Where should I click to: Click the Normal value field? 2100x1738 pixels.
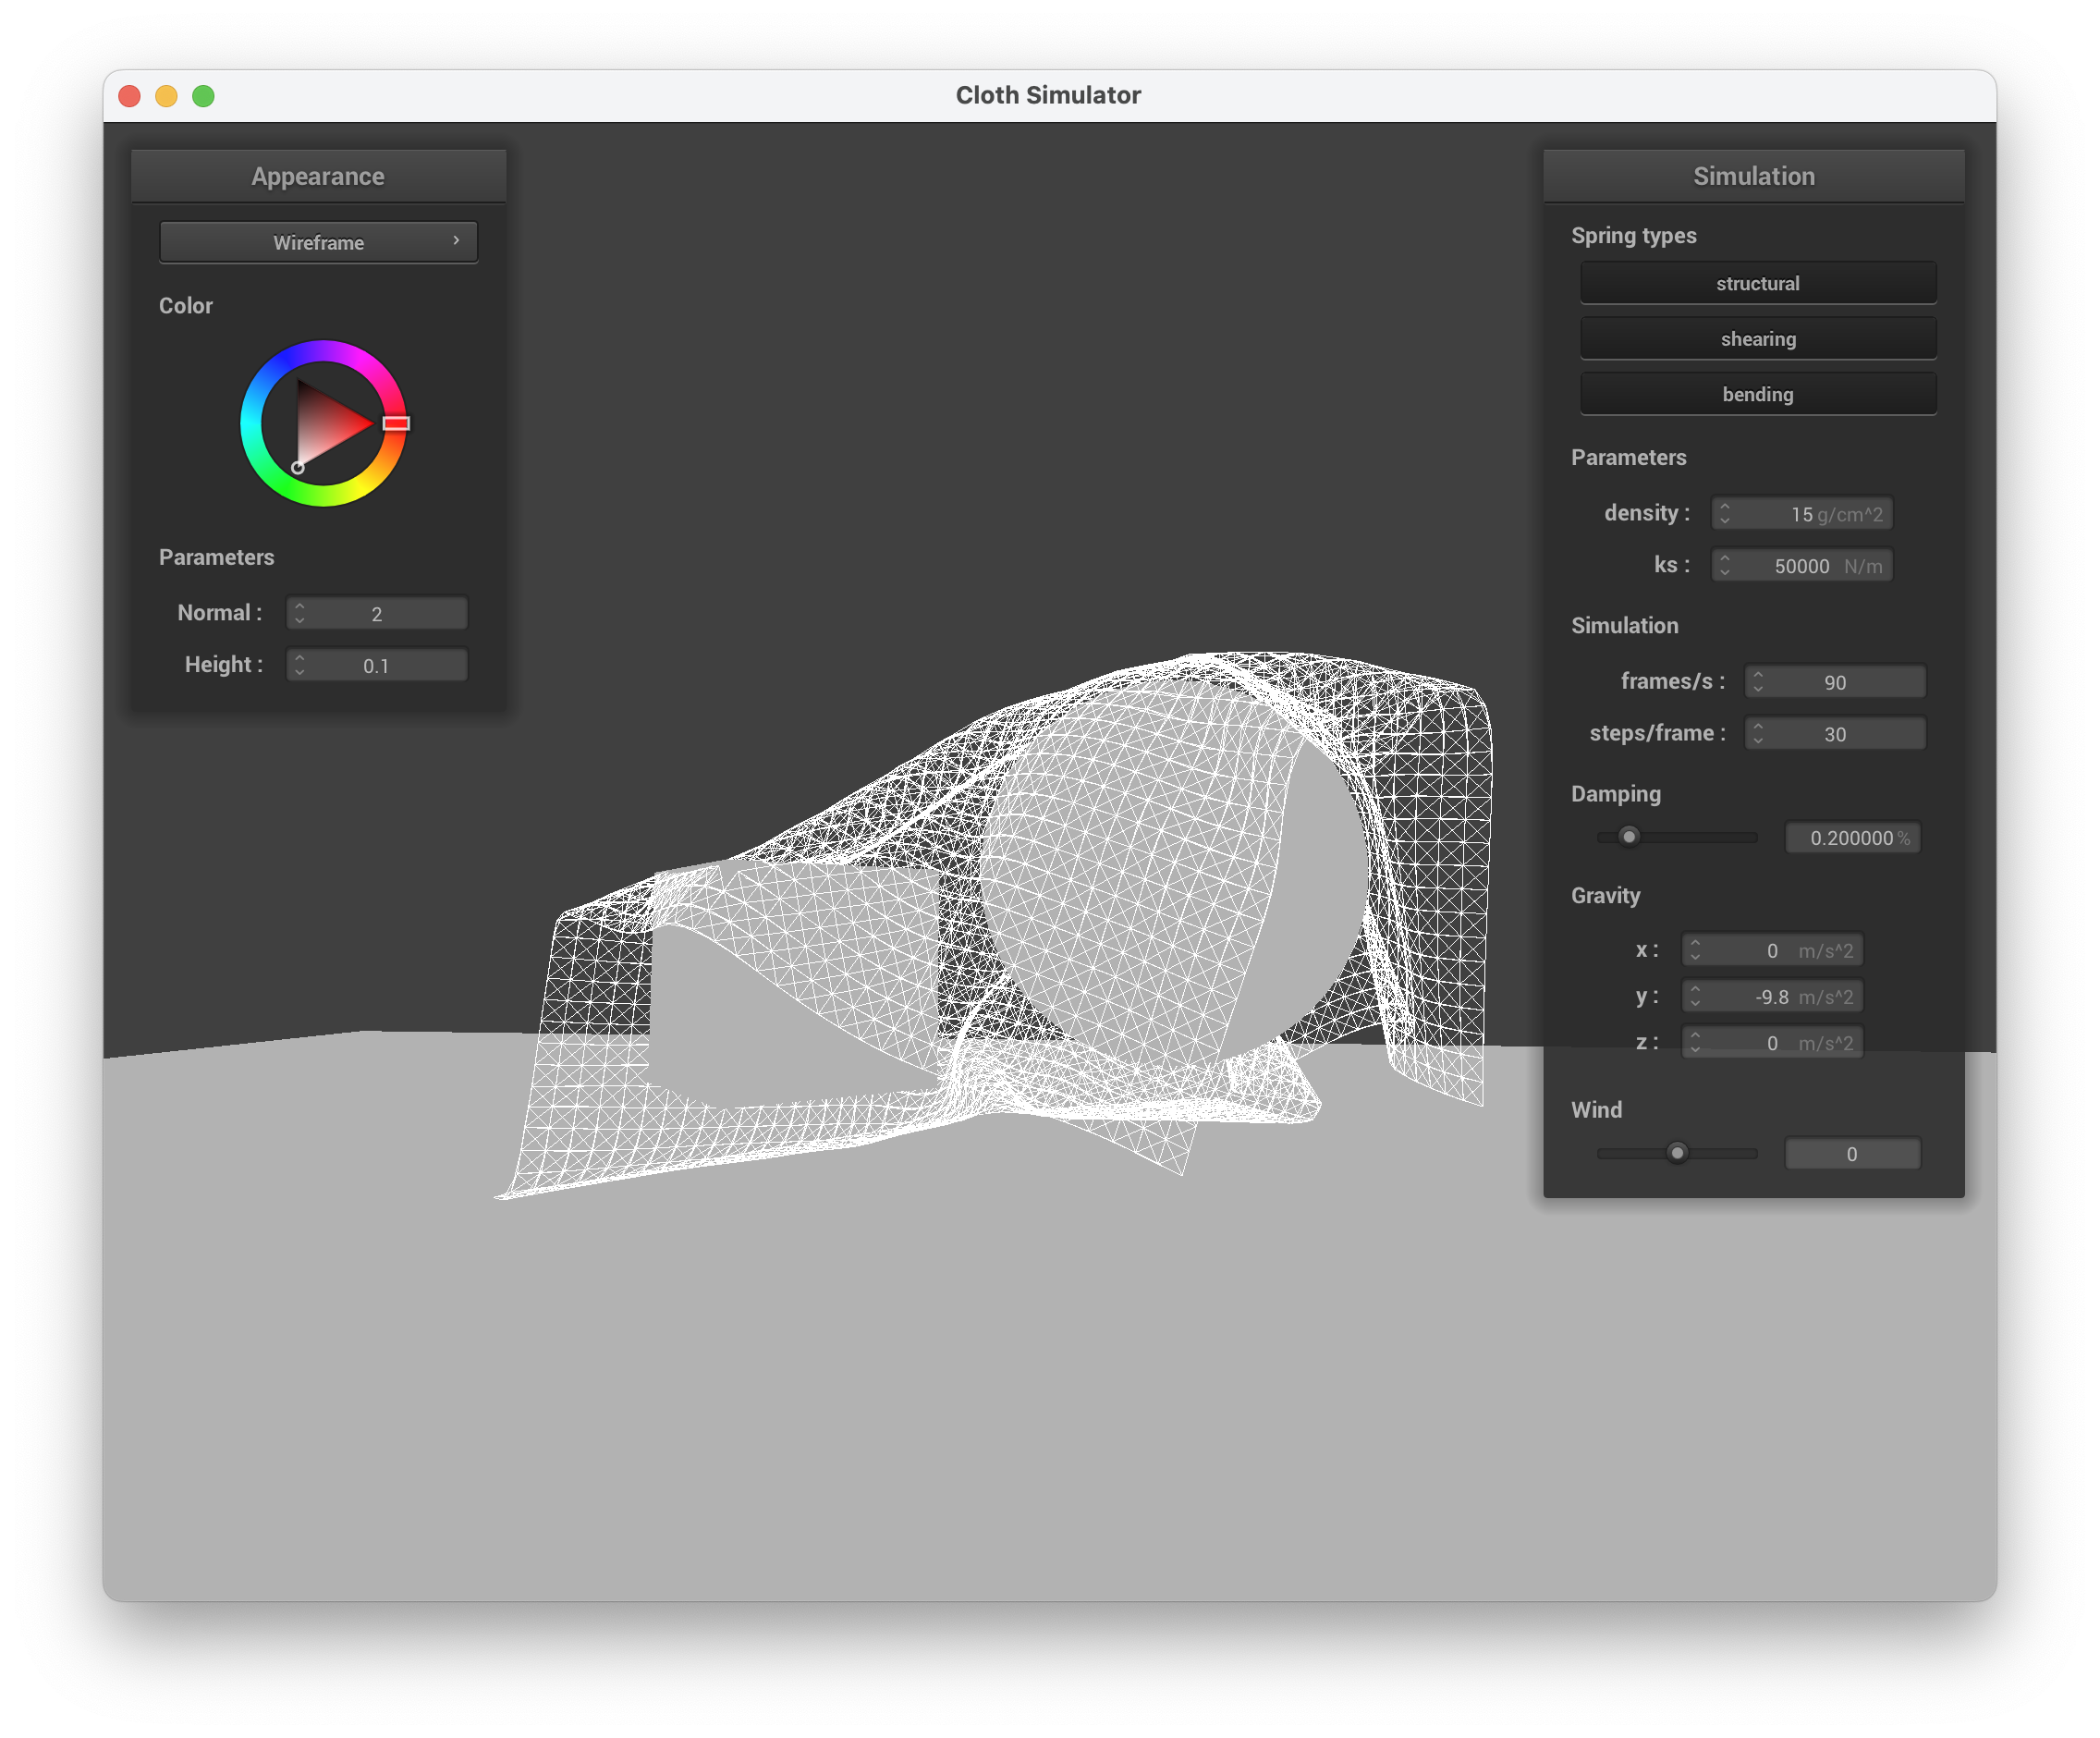click(376, 613)
